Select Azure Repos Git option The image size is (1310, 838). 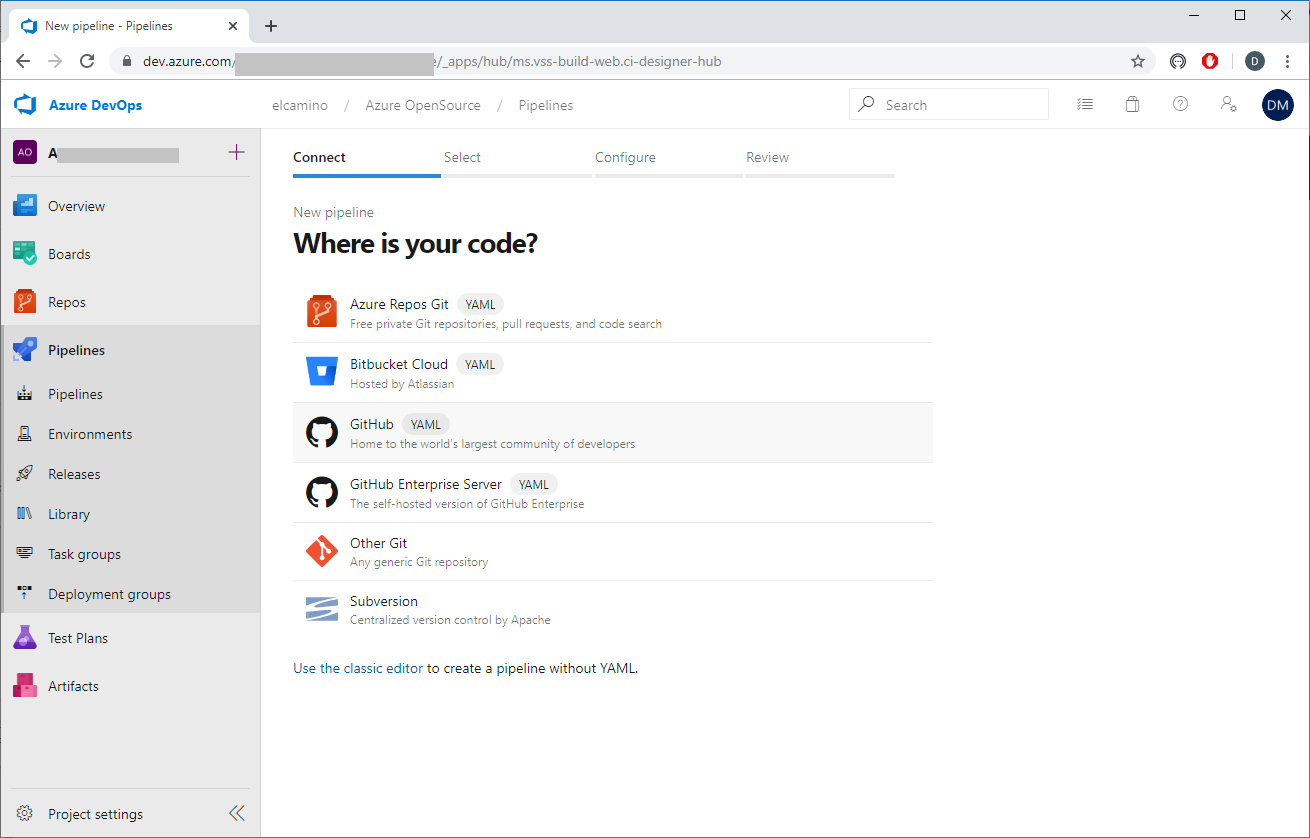tap(399, 304)
